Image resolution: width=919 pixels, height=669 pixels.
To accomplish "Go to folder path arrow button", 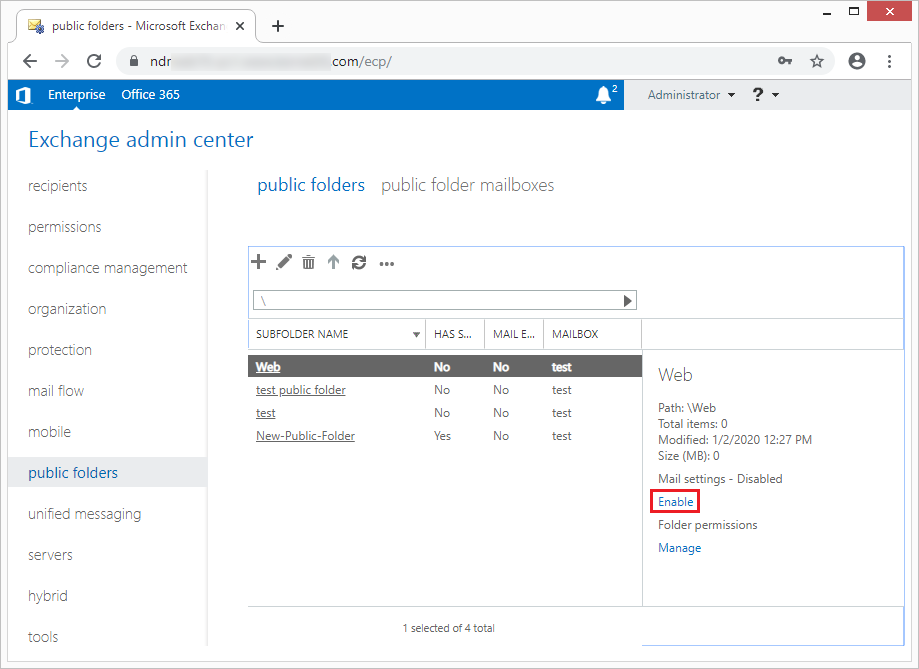I will (x=628, y=301).
